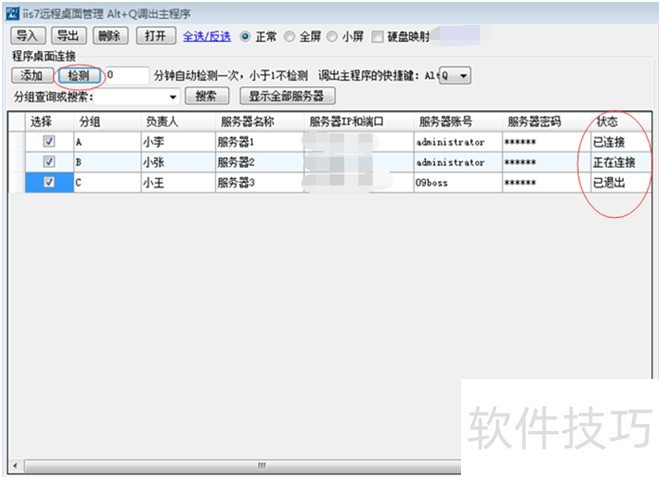Click the 负责人 column header

tap(178, 122)
